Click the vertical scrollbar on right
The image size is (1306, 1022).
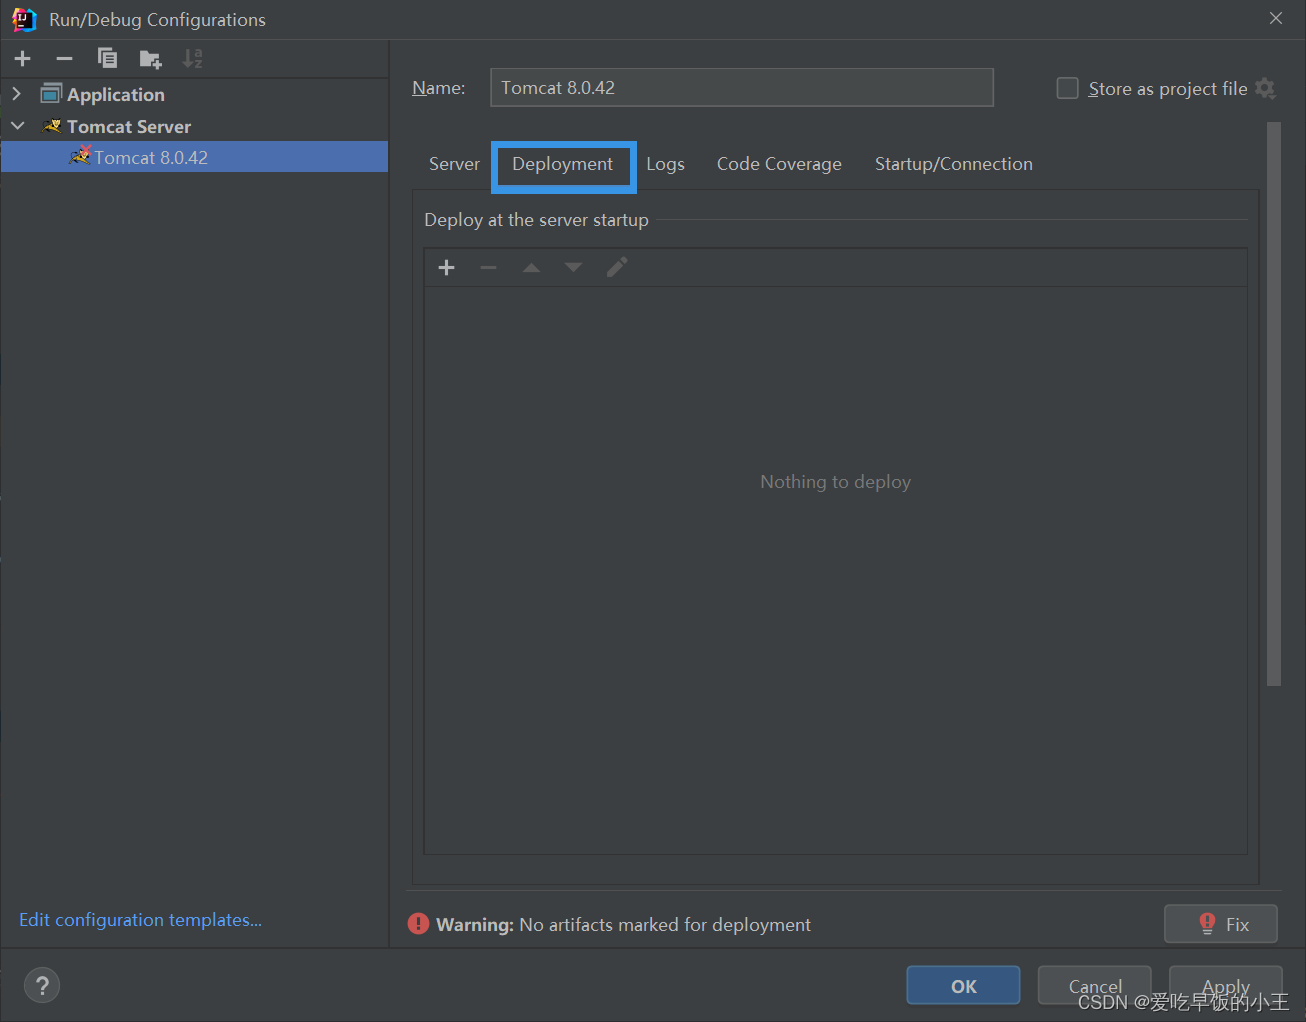(x=1274, y=404)
